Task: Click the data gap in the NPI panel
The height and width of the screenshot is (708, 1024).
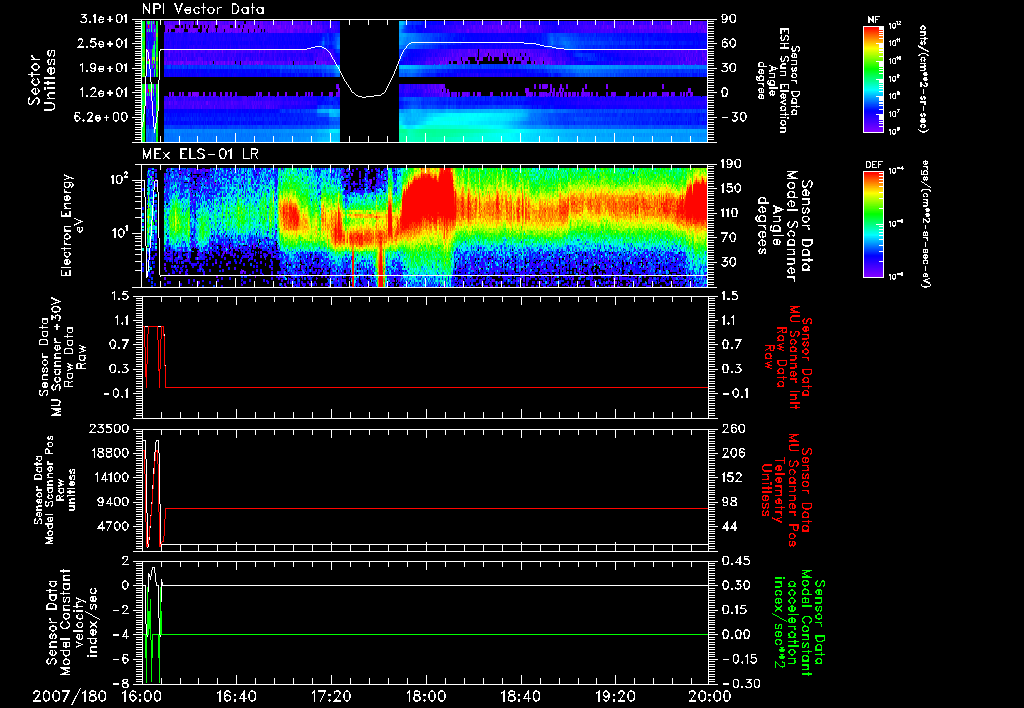Action: [370, 80]
